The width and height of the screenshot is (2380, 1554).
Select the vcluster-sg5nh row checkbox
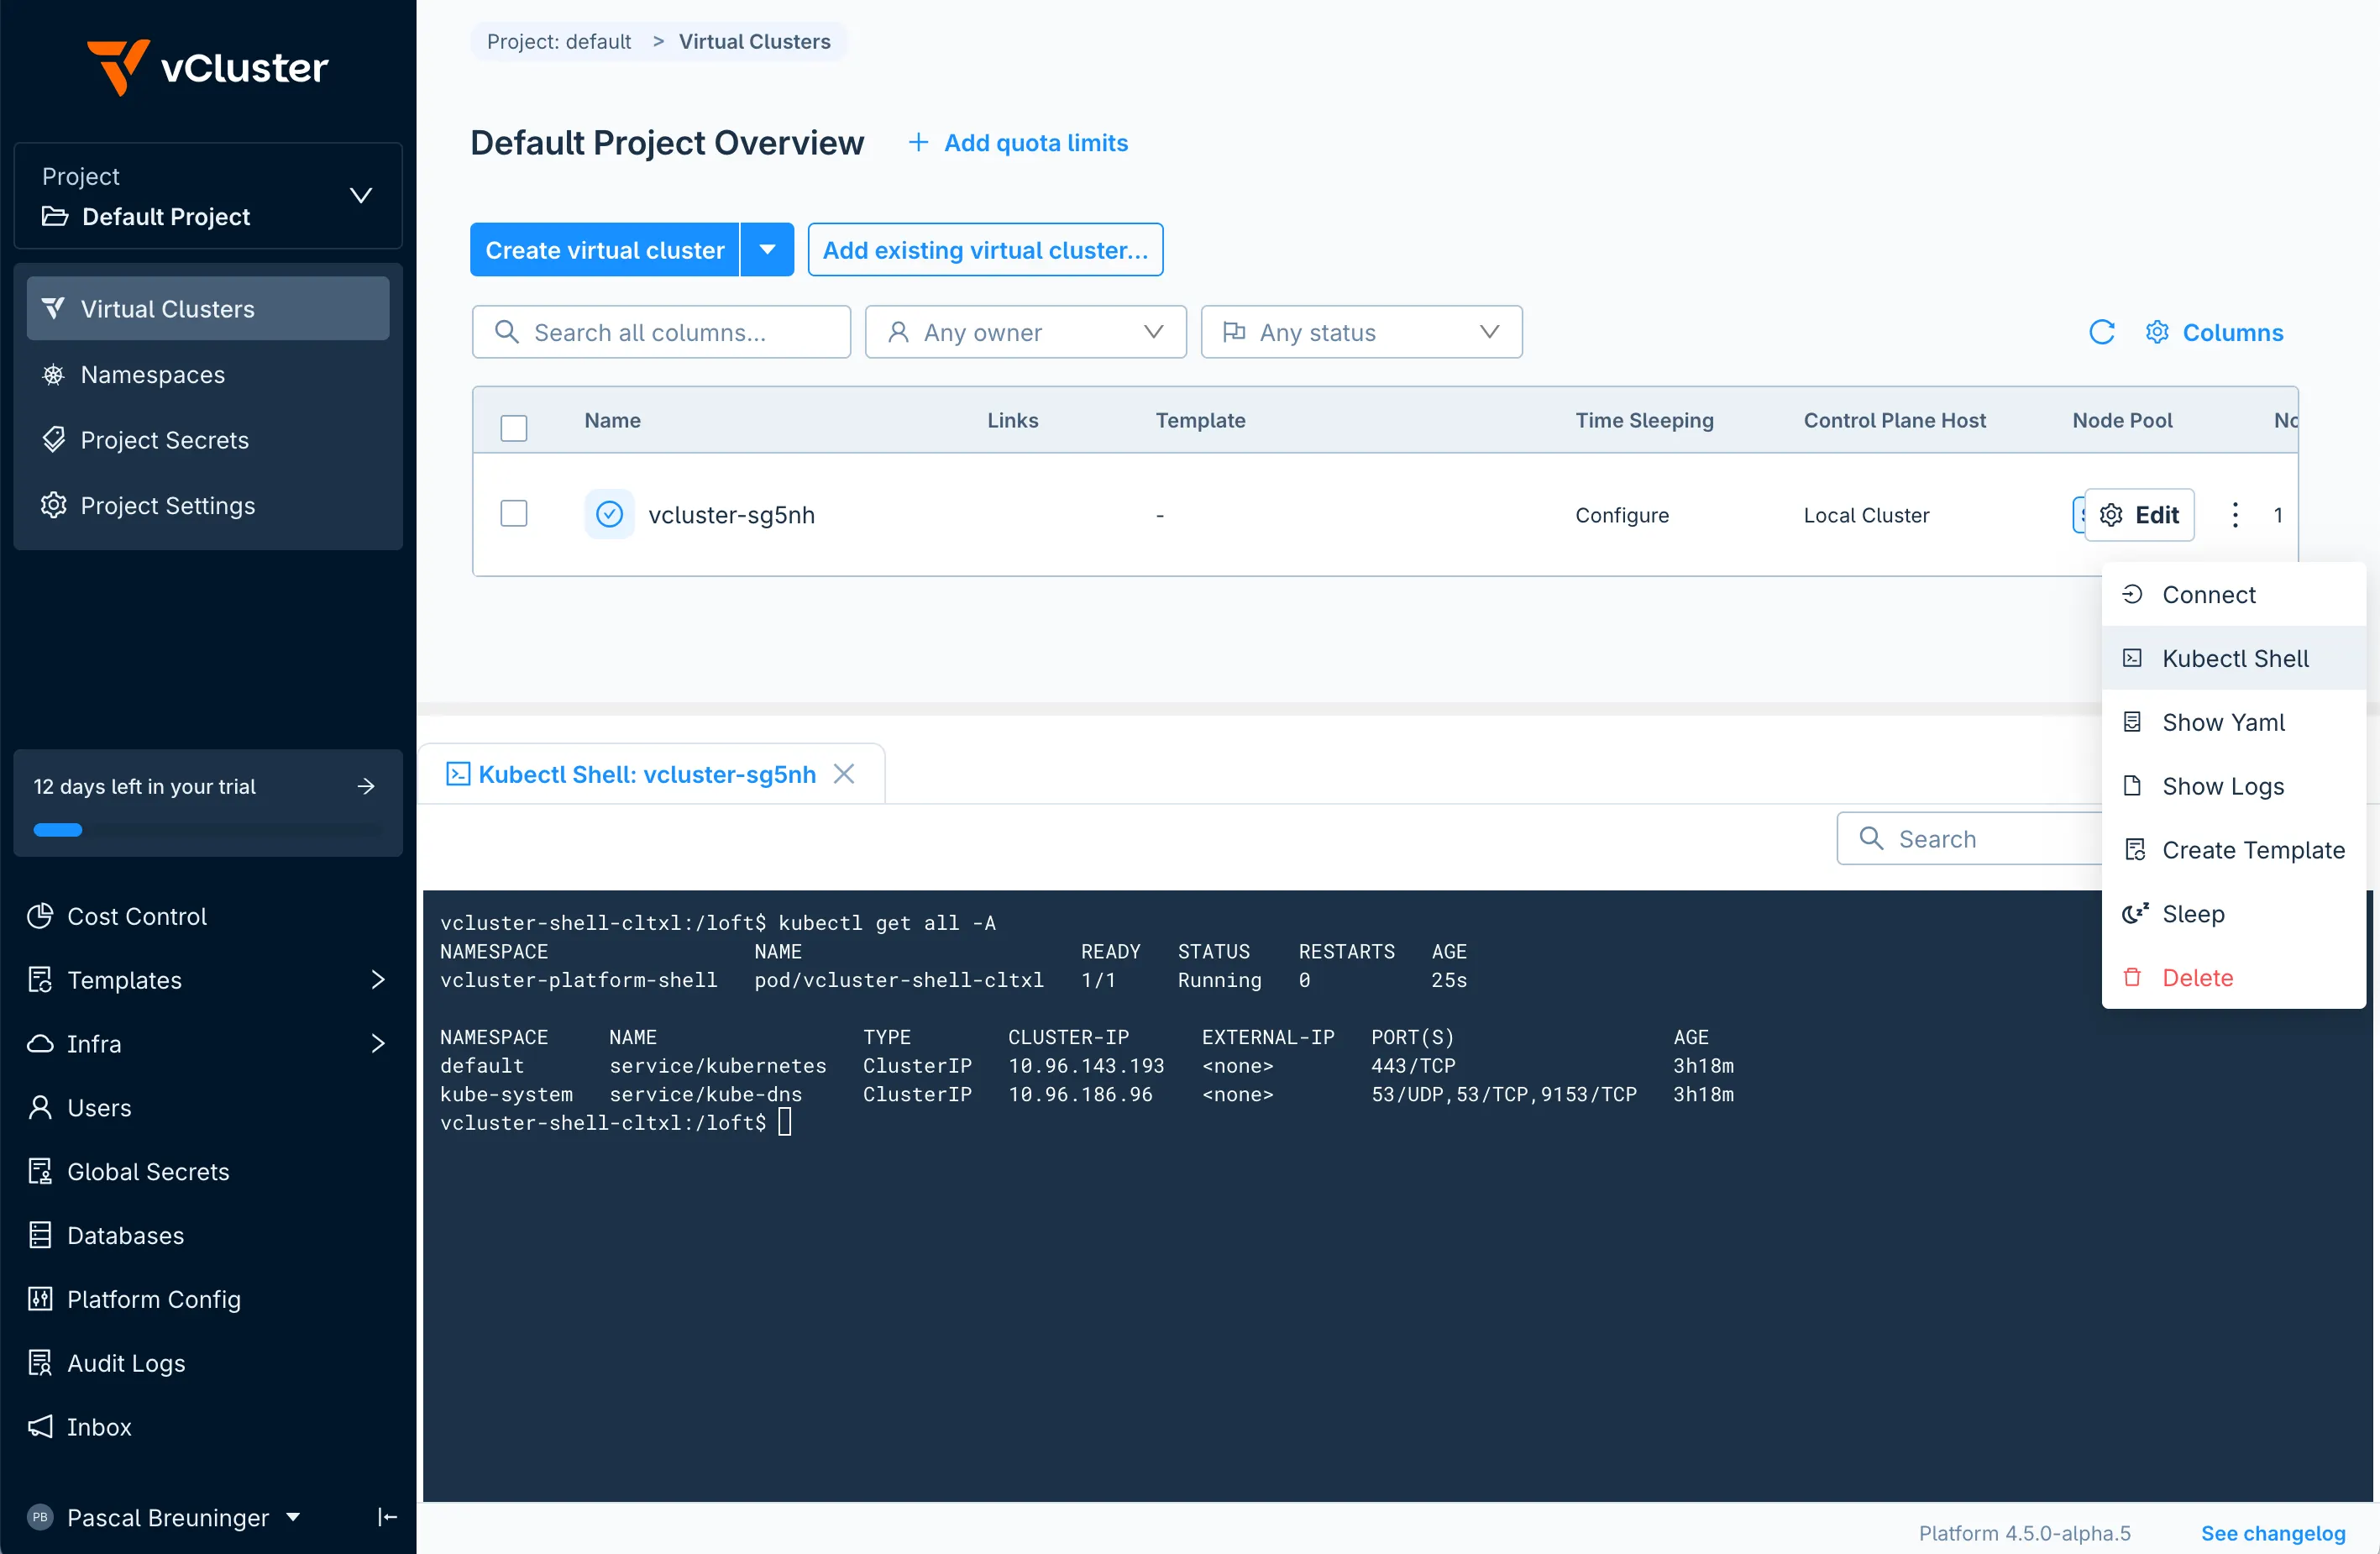tap(514, 514)
